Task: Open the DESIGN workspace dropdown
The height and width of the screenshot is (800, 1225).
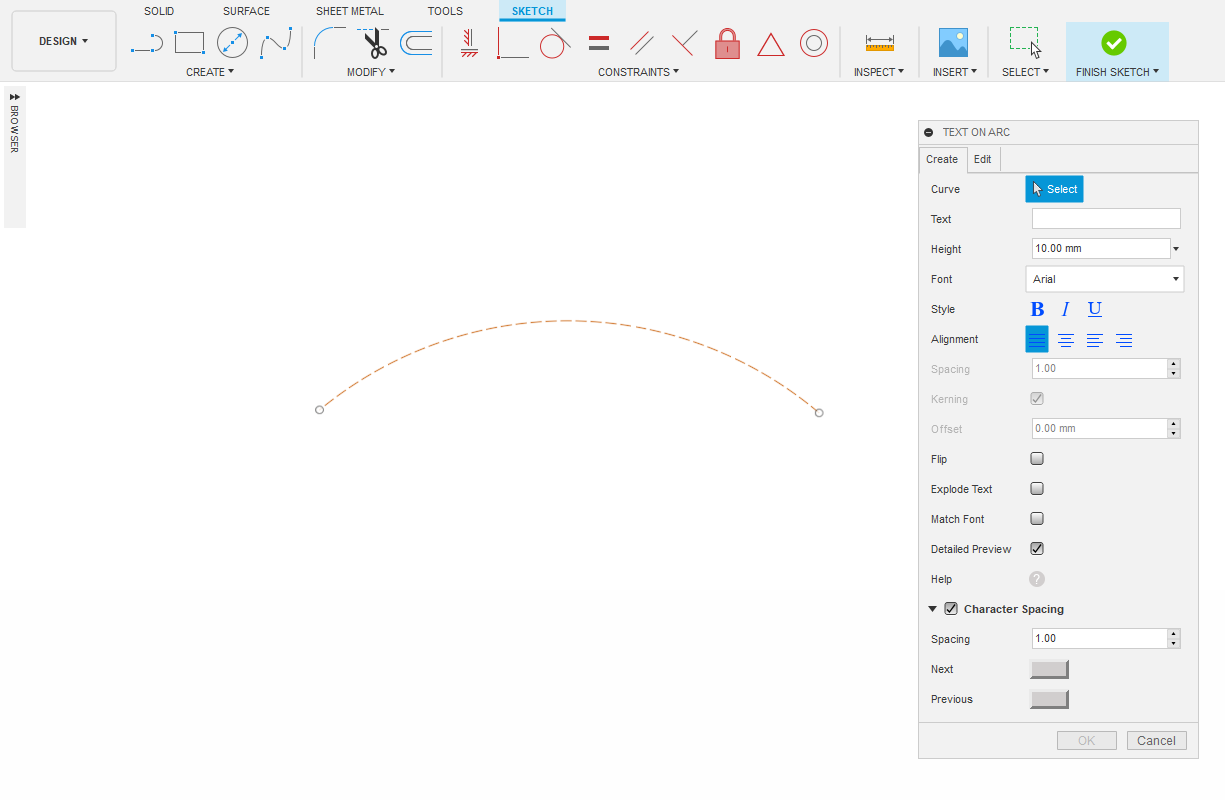Action: tap(64, 41)
